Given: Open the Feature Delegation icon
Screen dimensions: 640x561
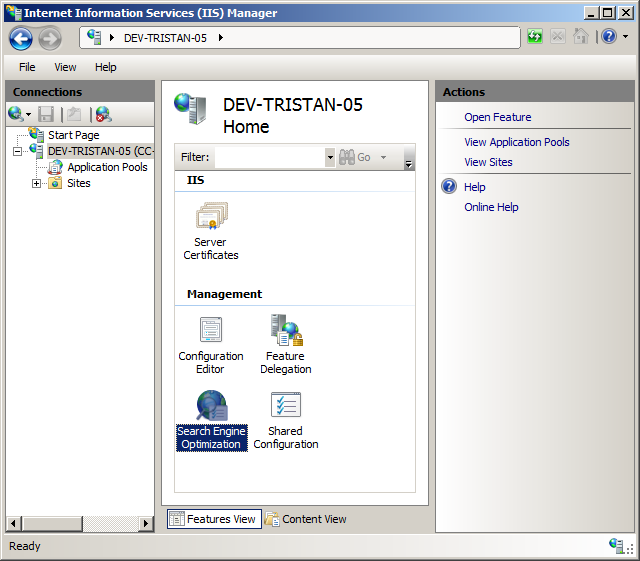Looking at the screenshot, I should pyautogui.click(x=286, y=343).
